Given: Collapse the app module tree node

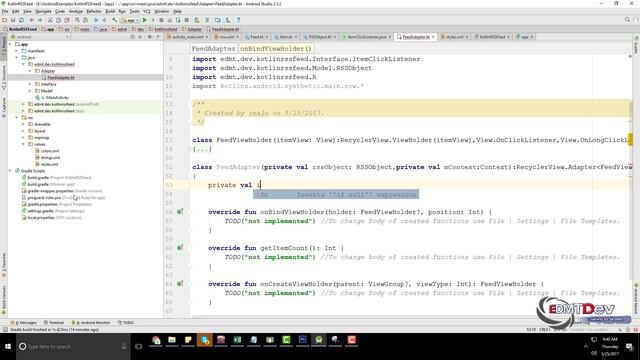Looking at the screenshot, I should (11, 44).
